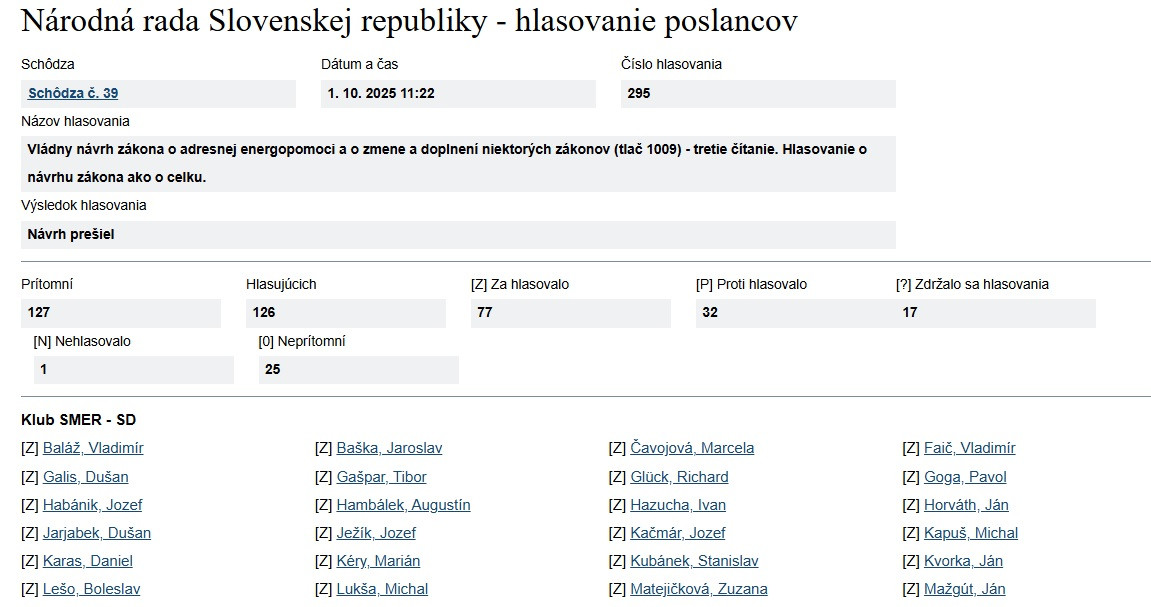Viewport: 1151px width, 607px height.
Task: Open Čavojová, Marcela profile link
Action: click(692, 448)
